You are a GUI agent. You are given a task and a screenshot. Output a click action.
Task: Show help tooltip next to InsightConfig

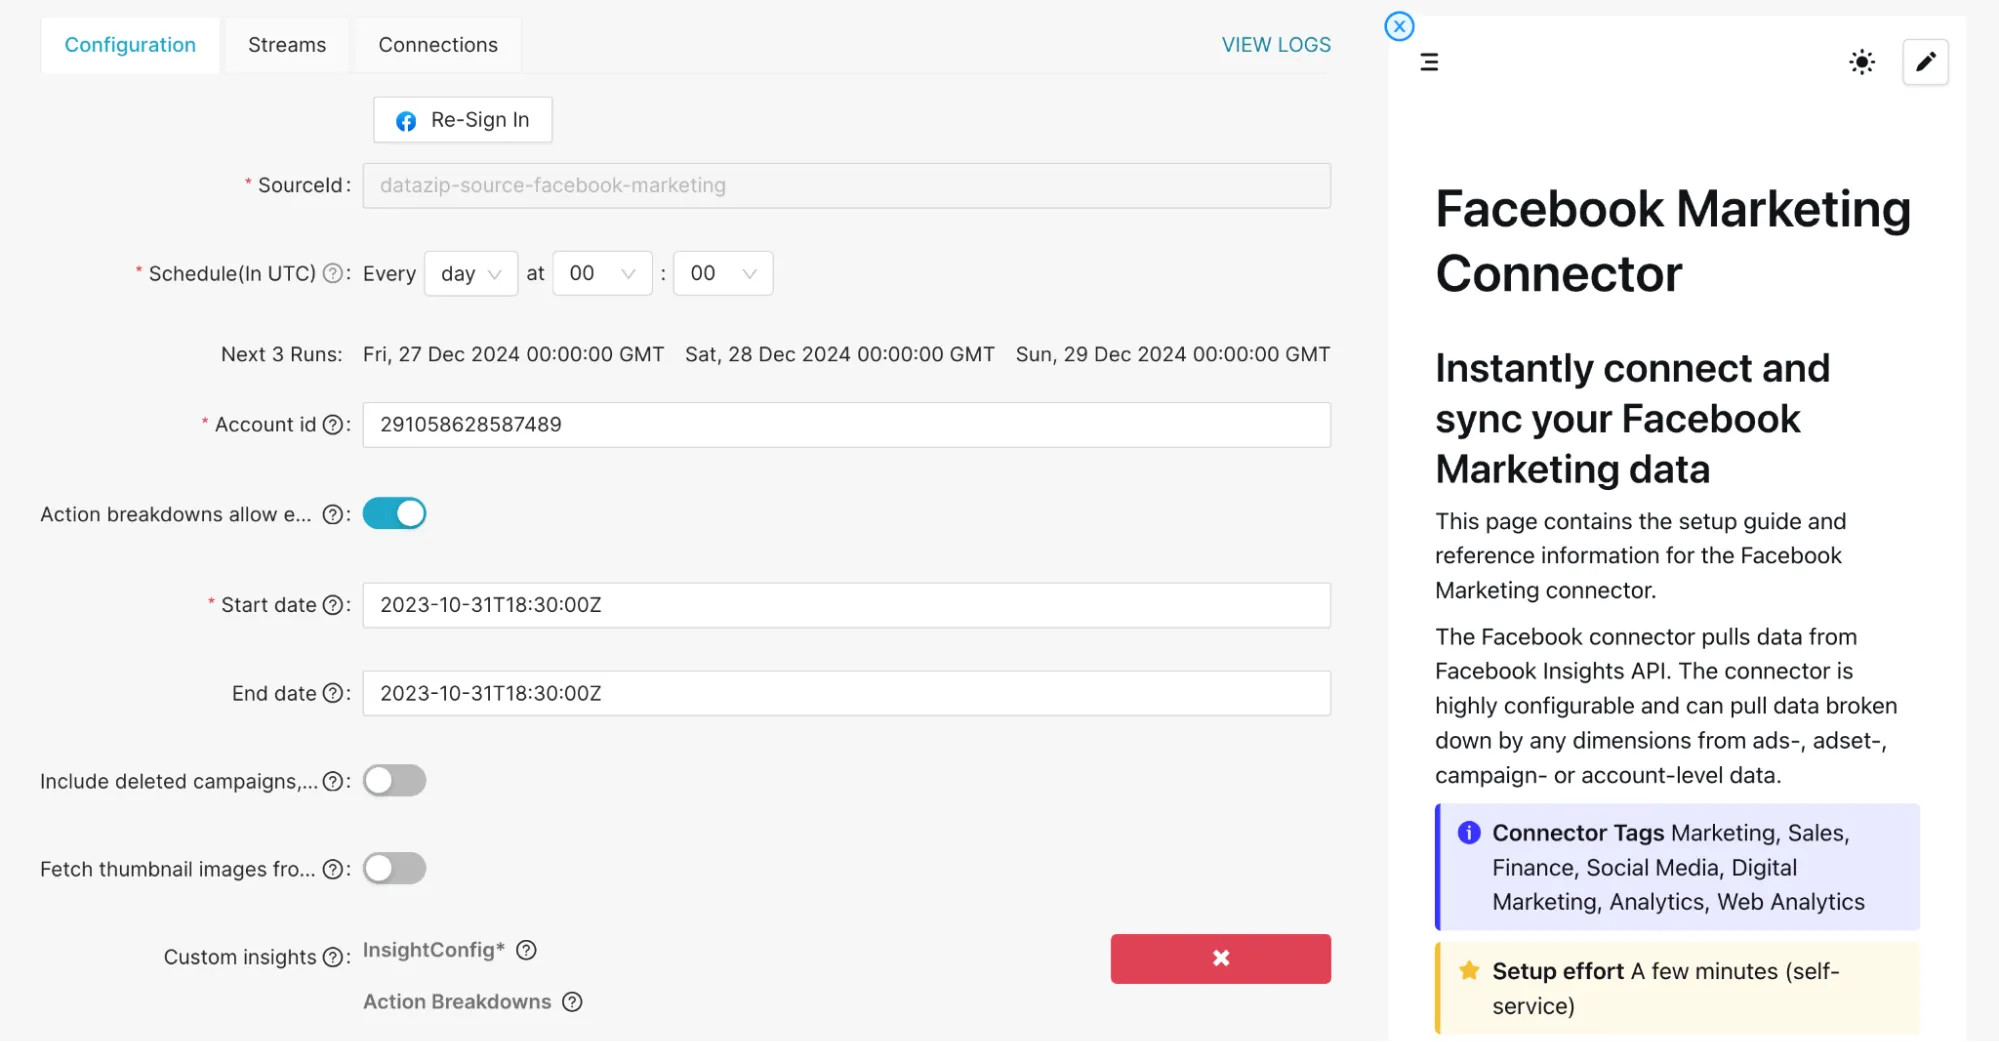[x=526, y=951]
